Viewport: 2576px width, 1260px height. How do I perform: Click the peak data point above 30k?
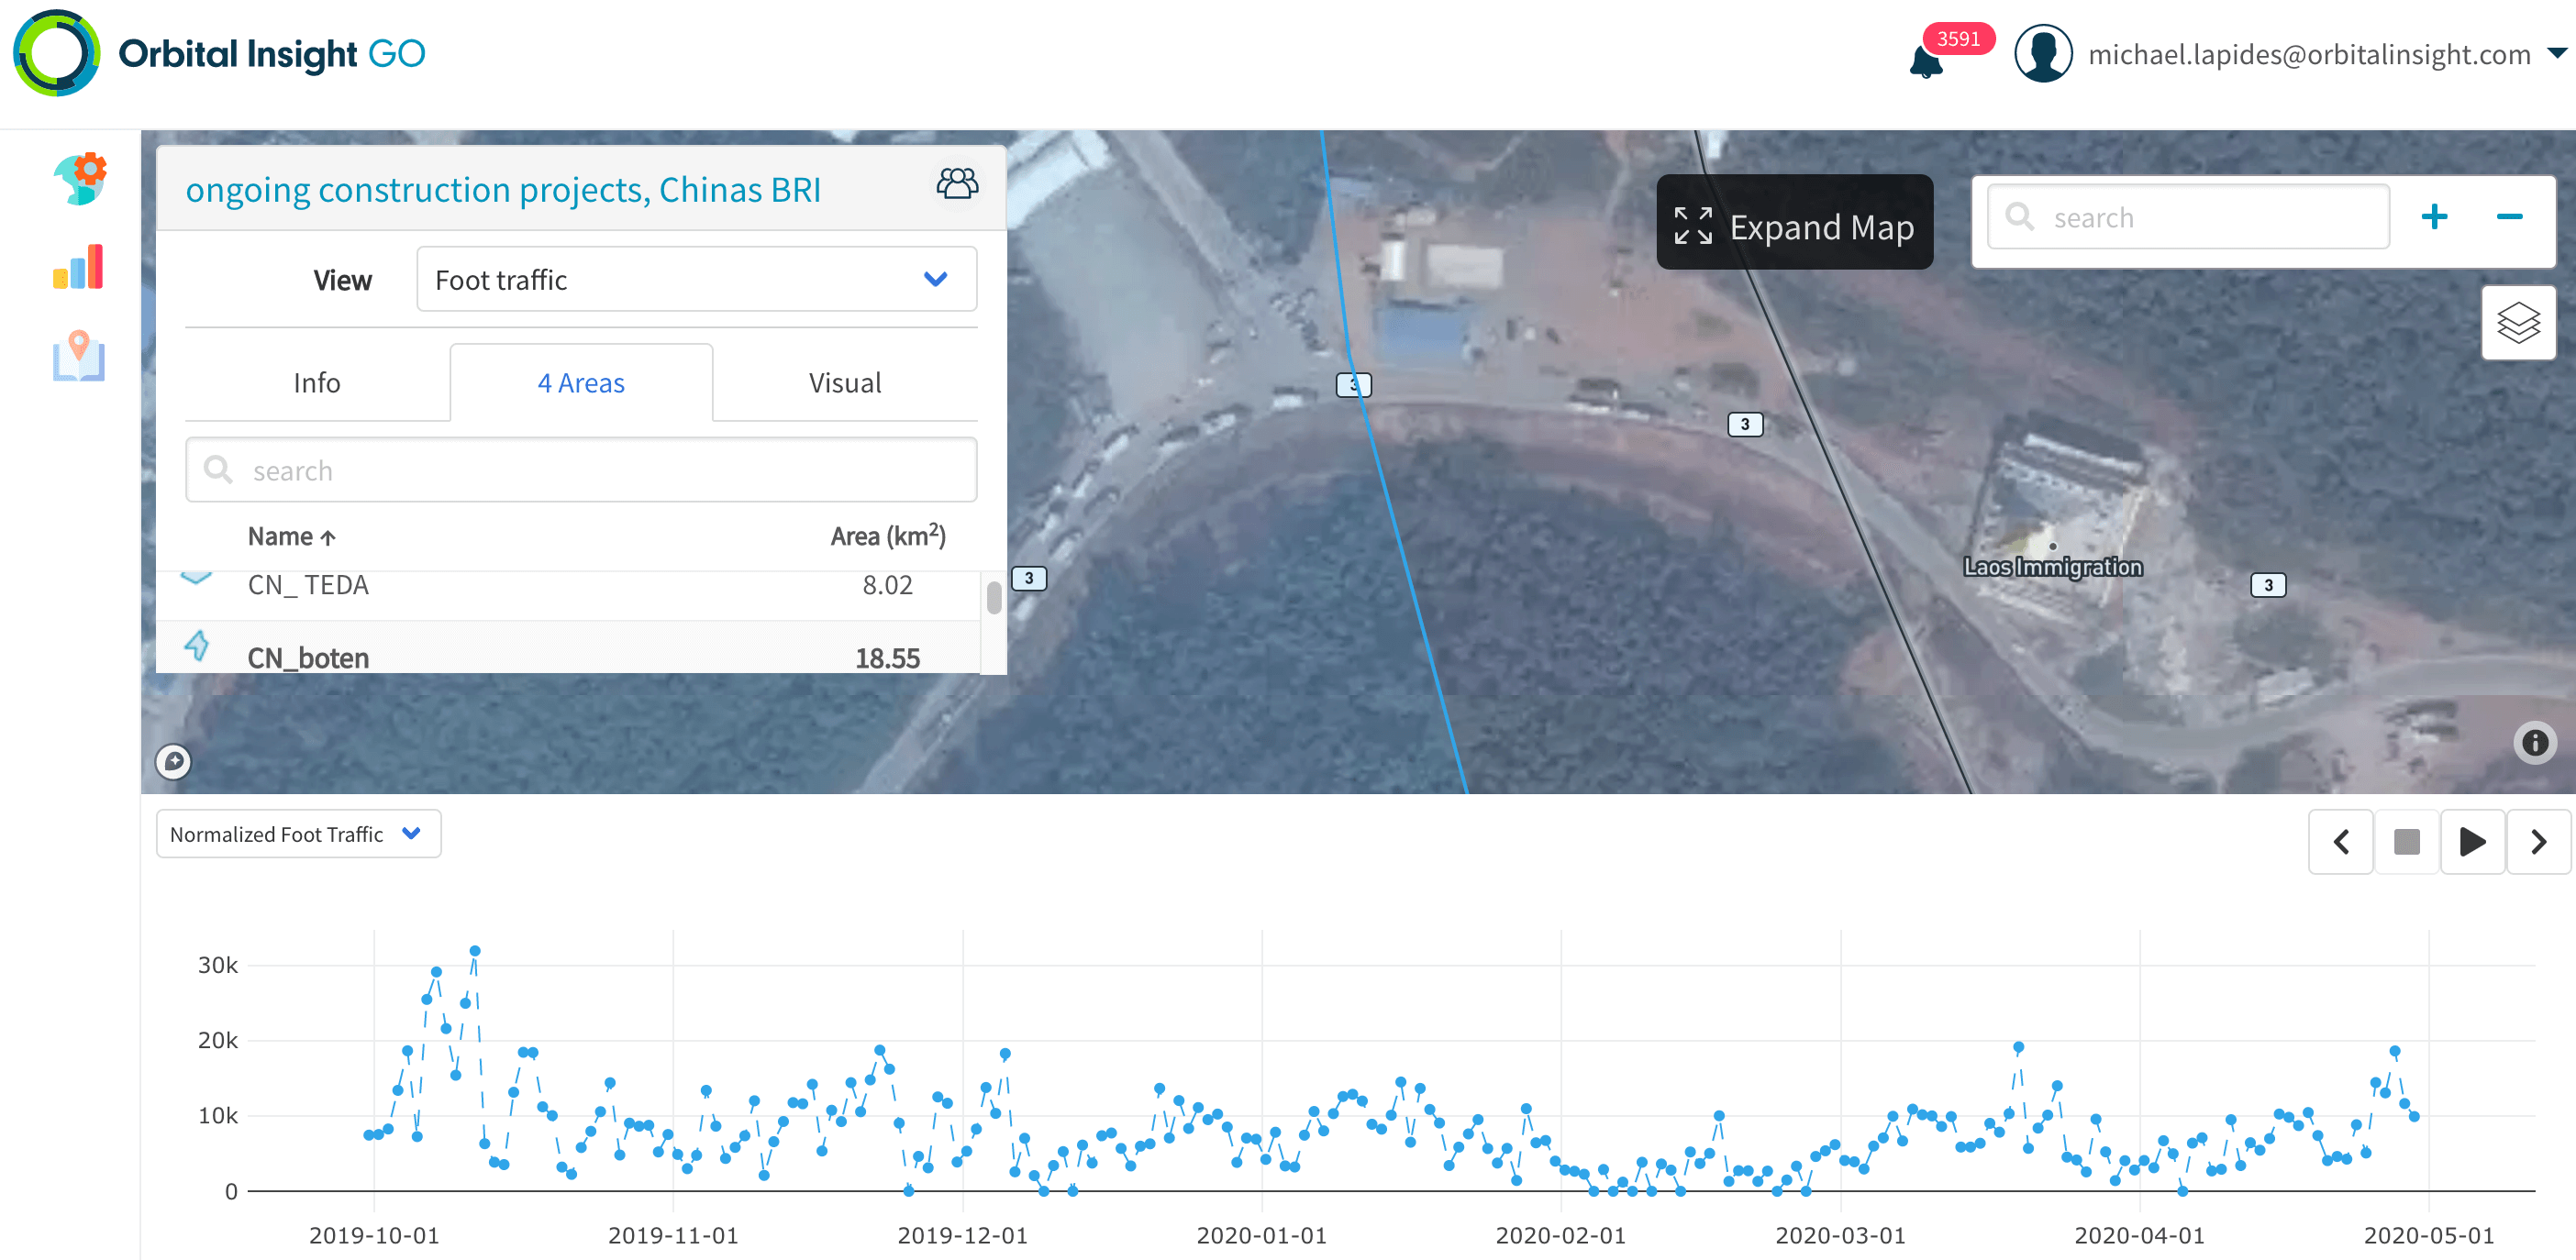point(475,951)
